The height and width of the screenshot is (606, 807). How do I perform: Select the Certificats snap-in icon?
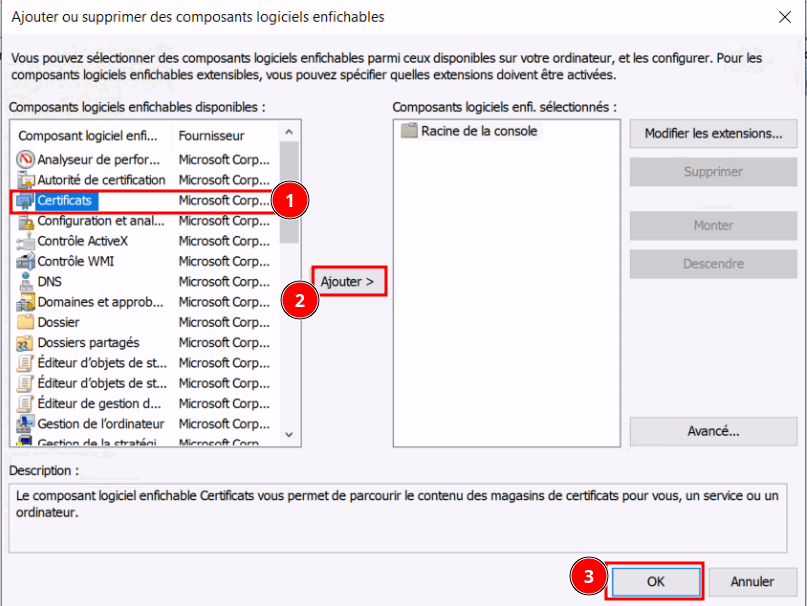click(26, 201)
